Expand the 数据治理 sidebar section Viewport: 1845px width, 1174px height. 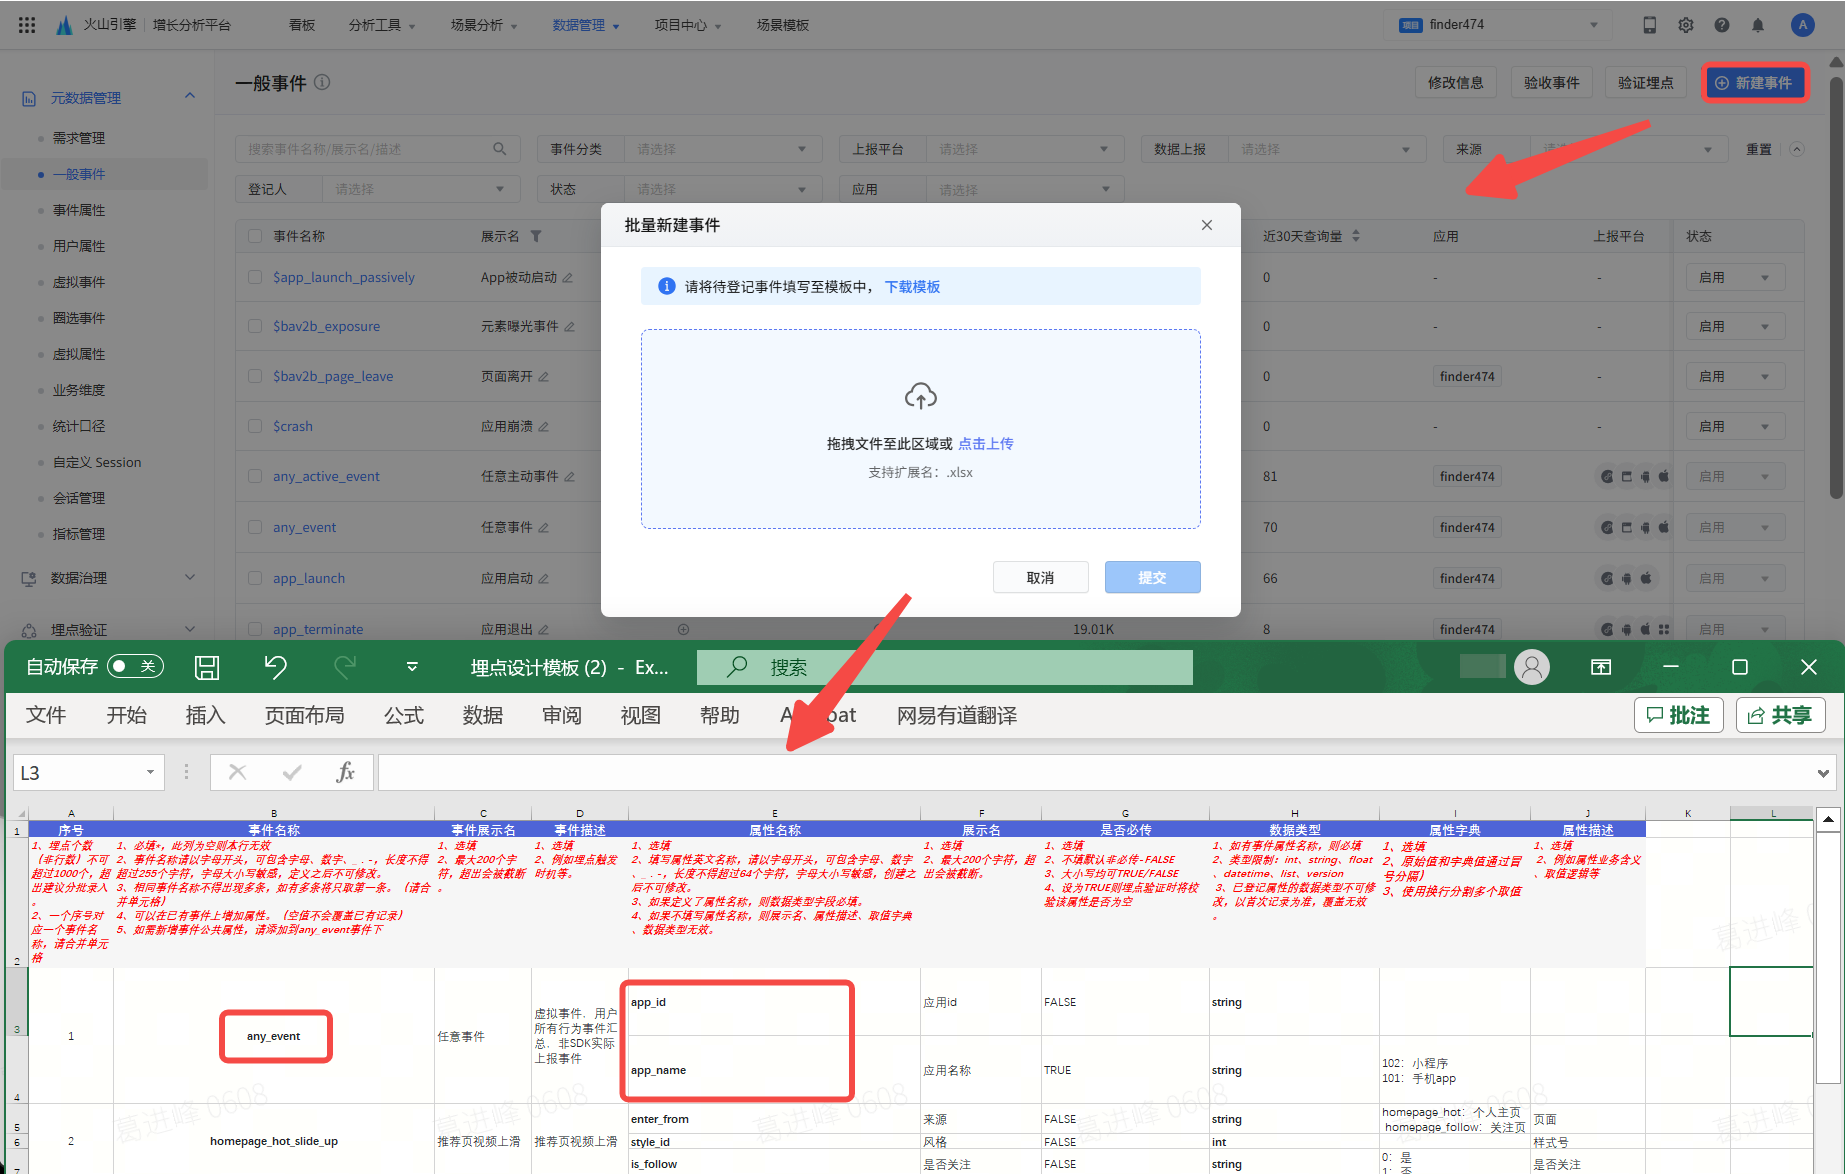point(190,577)
